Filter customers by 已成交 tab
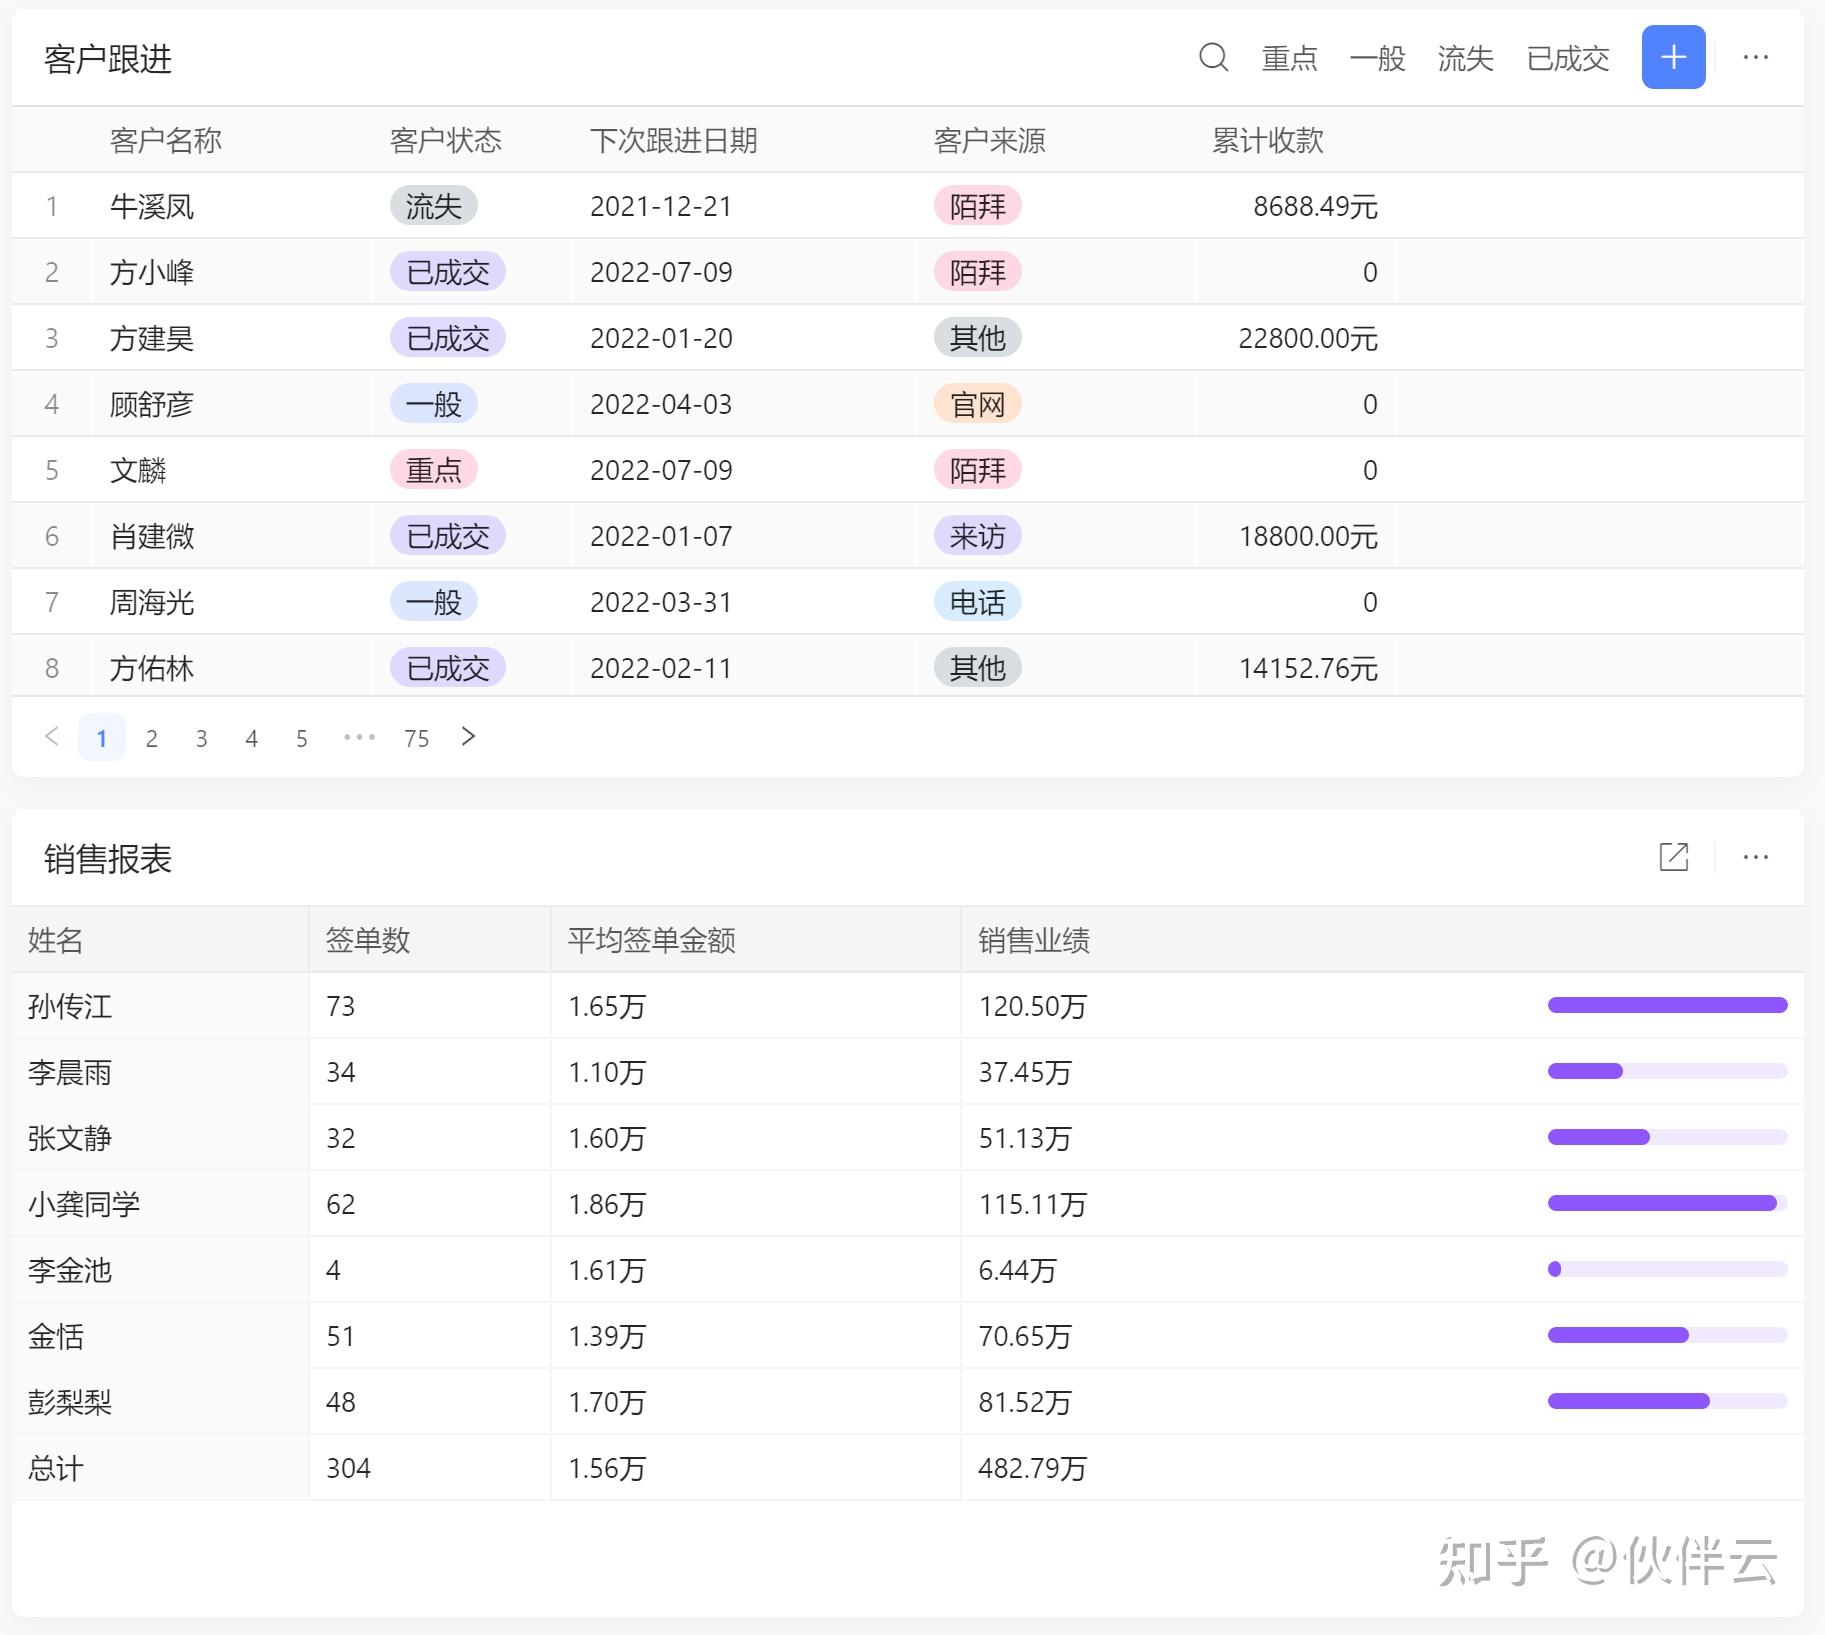This screenshot has height=1635, width=1825. pyautogui.click(x=1567, y=59)
